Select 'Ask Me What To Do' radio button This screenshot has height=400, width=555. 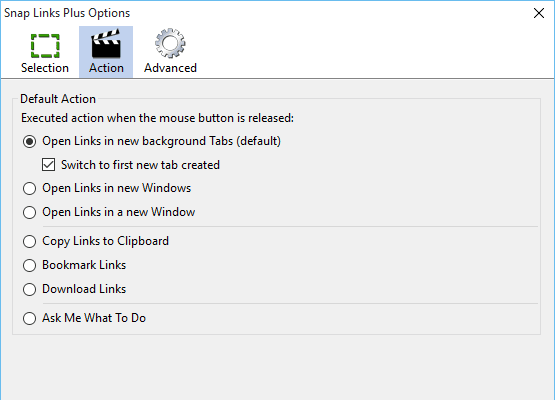(29, 318)
